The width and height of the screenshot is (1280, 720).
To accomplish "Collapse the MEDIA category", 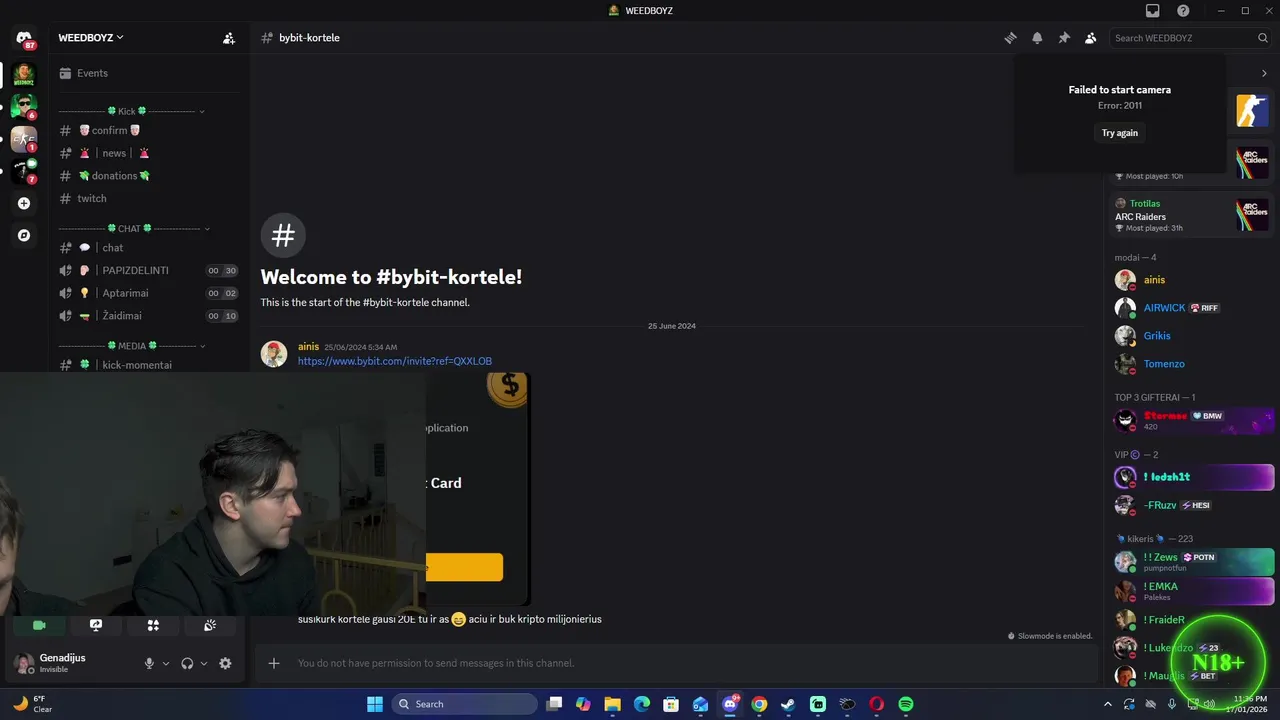I will [132, 346].
